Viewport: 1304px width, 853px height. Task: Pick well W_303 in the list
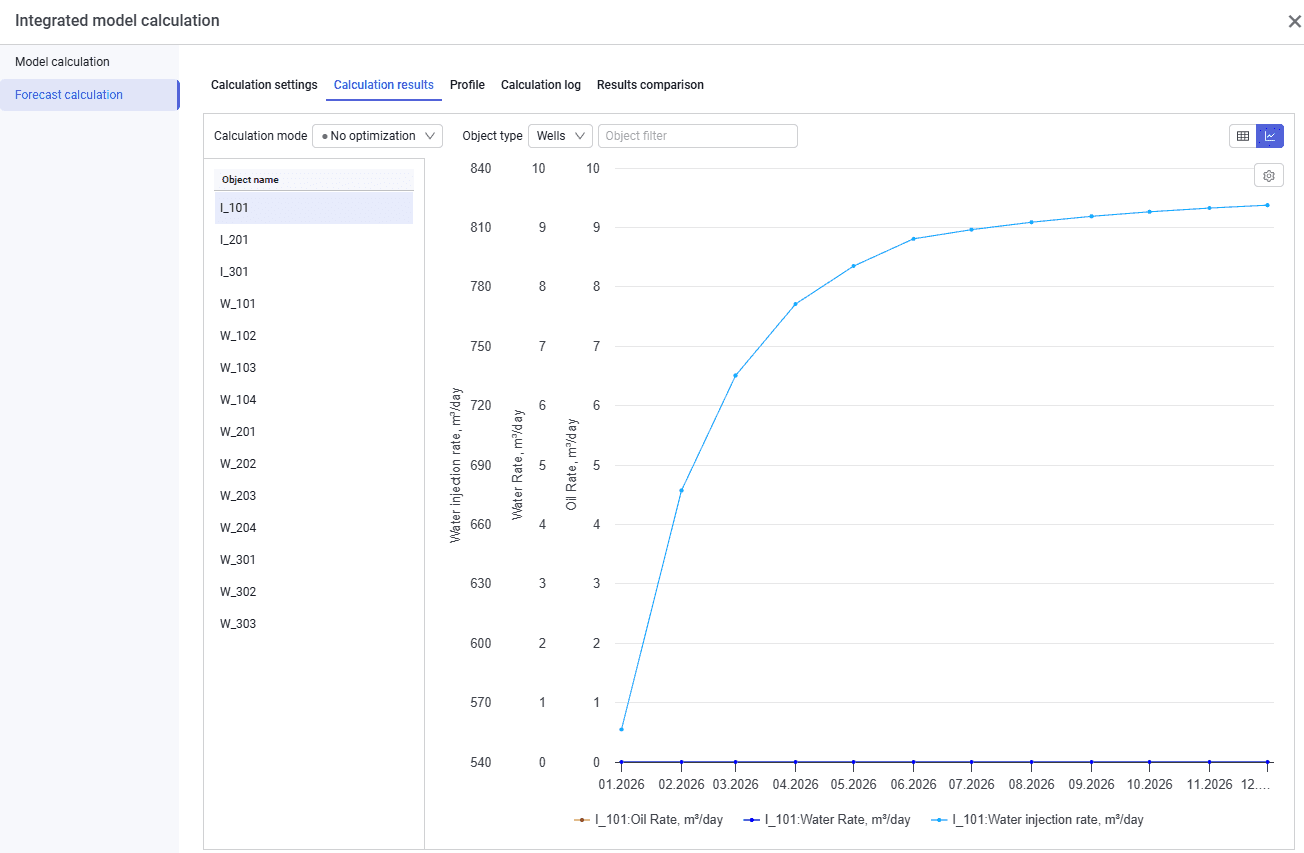pos(313,624)
